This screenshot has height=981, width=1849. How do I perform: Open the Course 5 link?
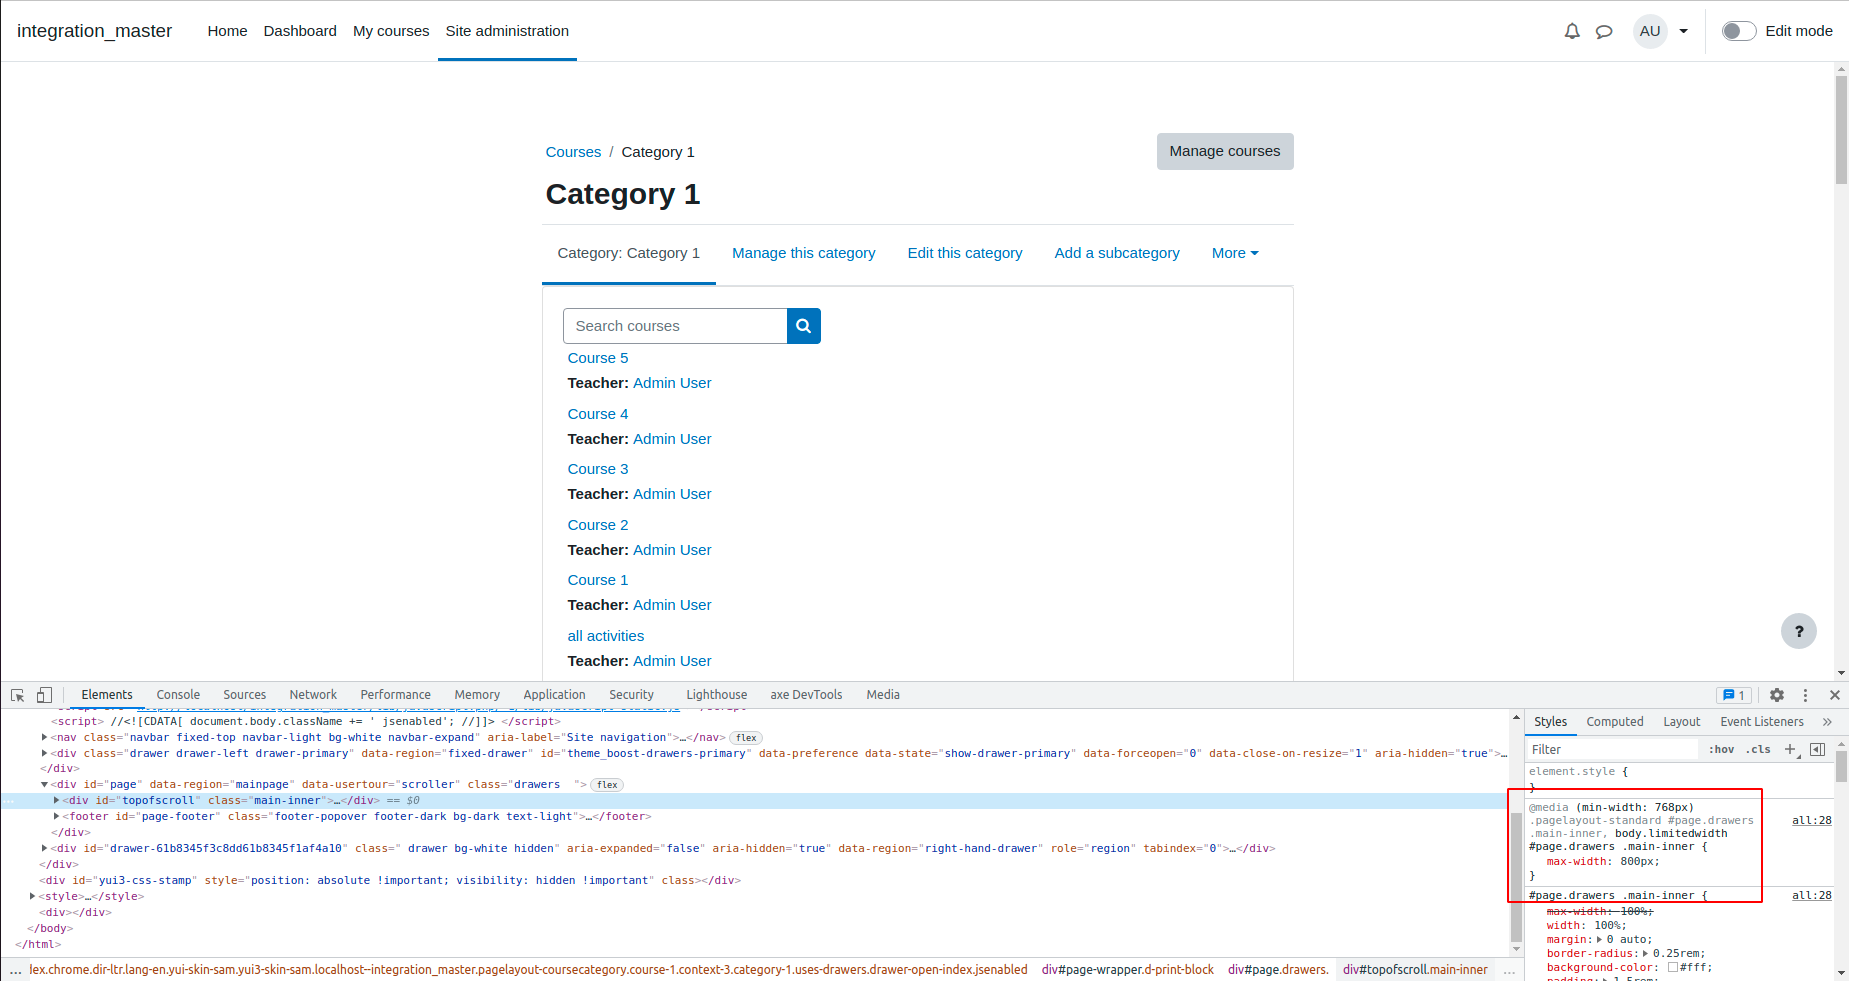coord(598,358)
